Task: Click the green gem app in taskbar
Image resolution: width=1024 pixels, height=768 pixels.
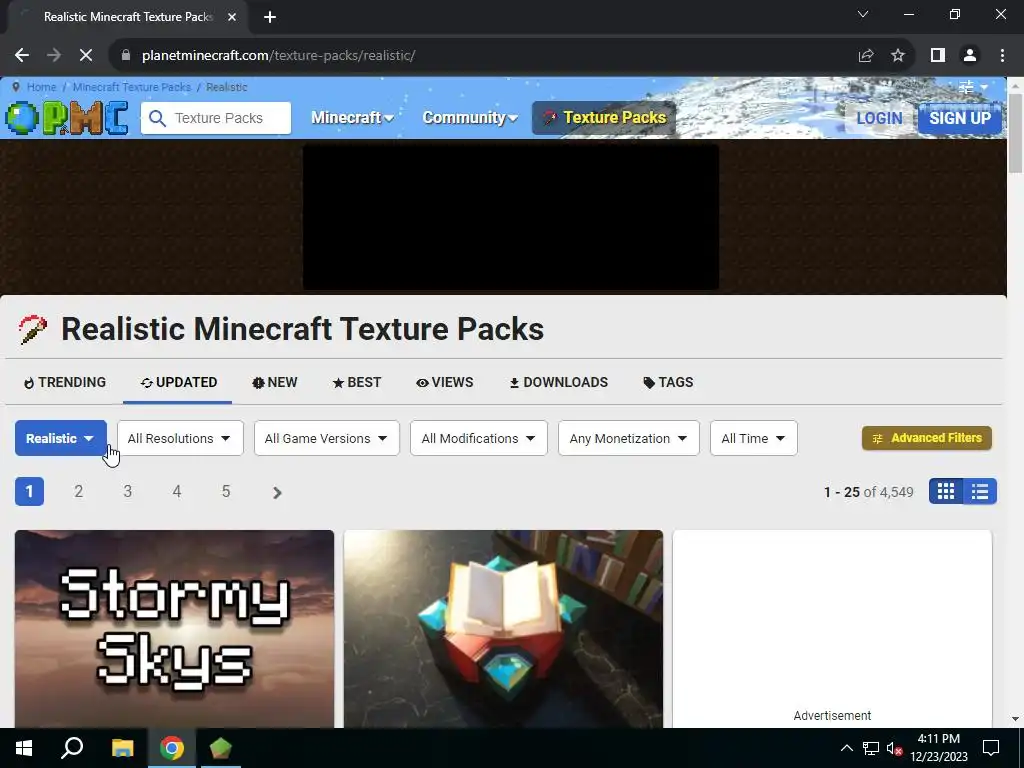Action: point(221,748)
